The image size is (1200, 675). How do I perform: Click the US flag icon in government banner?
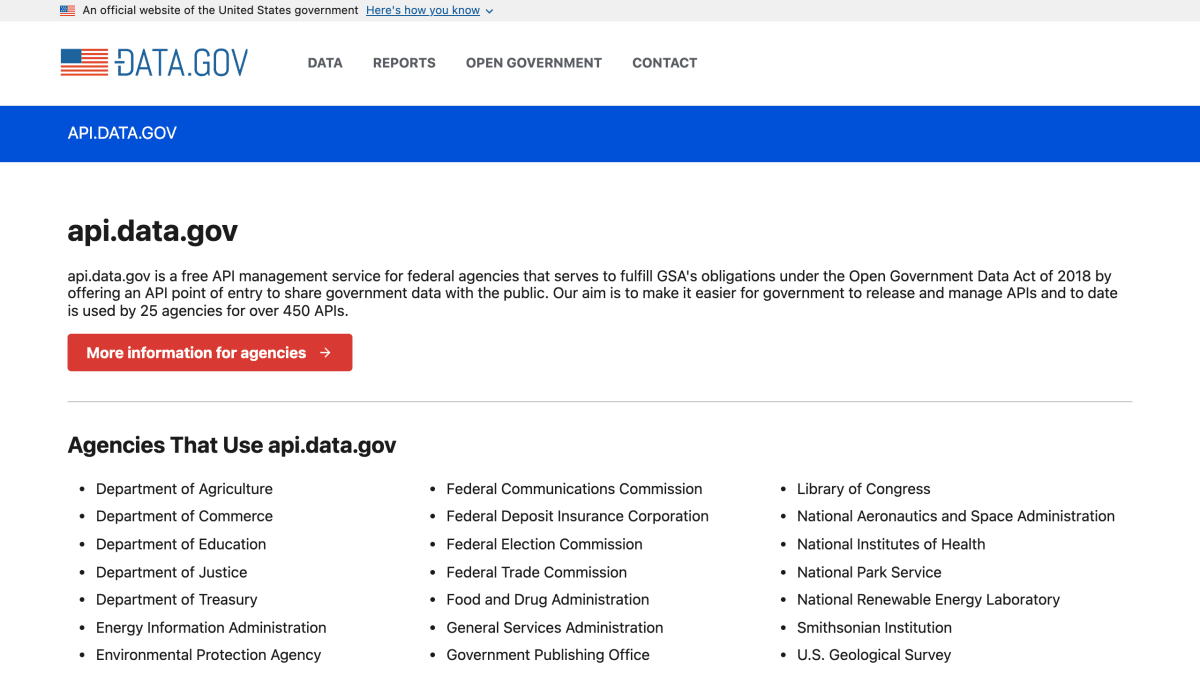[x=67, y=10]
